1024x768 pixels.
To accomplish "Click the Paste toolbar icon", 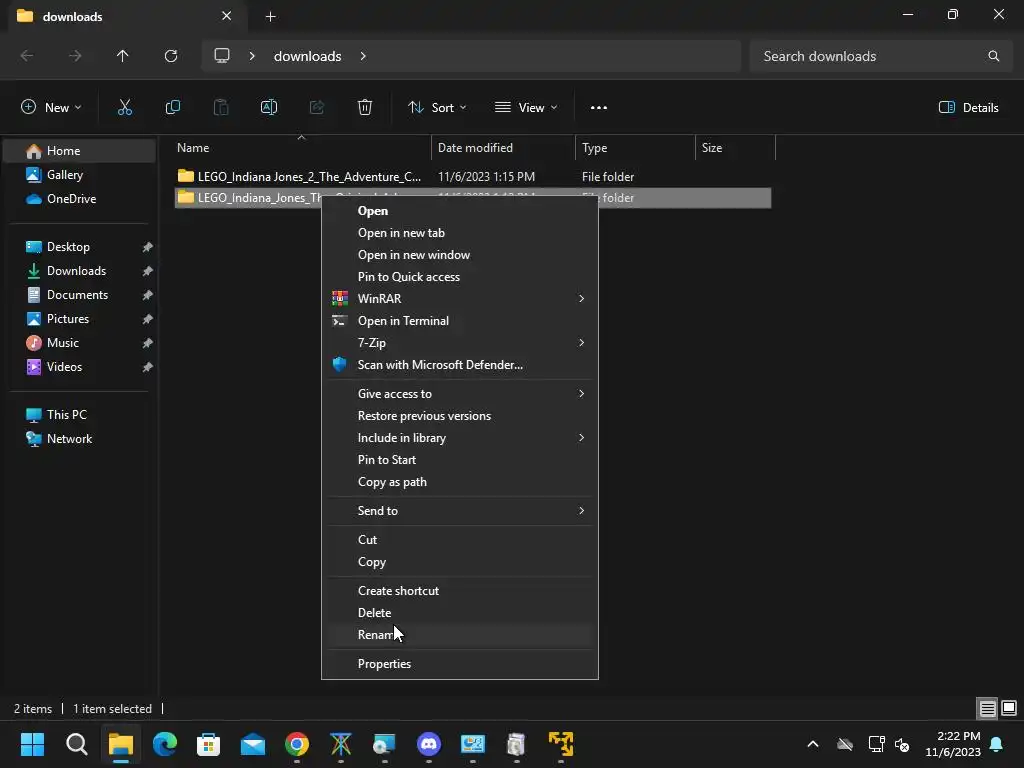I will click(x=221, y=108).
